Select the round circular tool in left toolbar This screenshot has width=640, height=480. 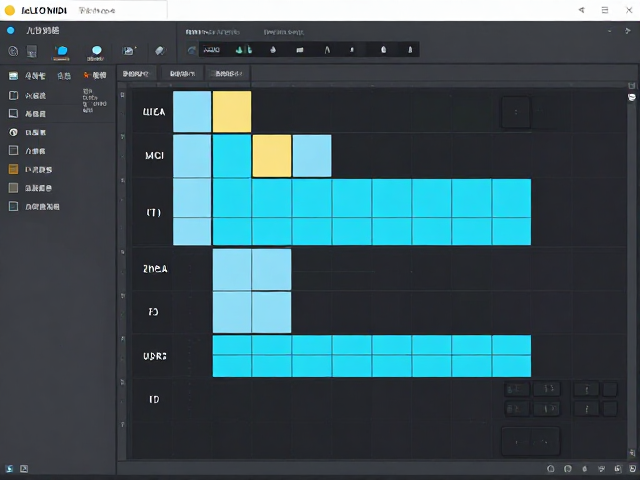pyautogui.click(x=13, y=51)
